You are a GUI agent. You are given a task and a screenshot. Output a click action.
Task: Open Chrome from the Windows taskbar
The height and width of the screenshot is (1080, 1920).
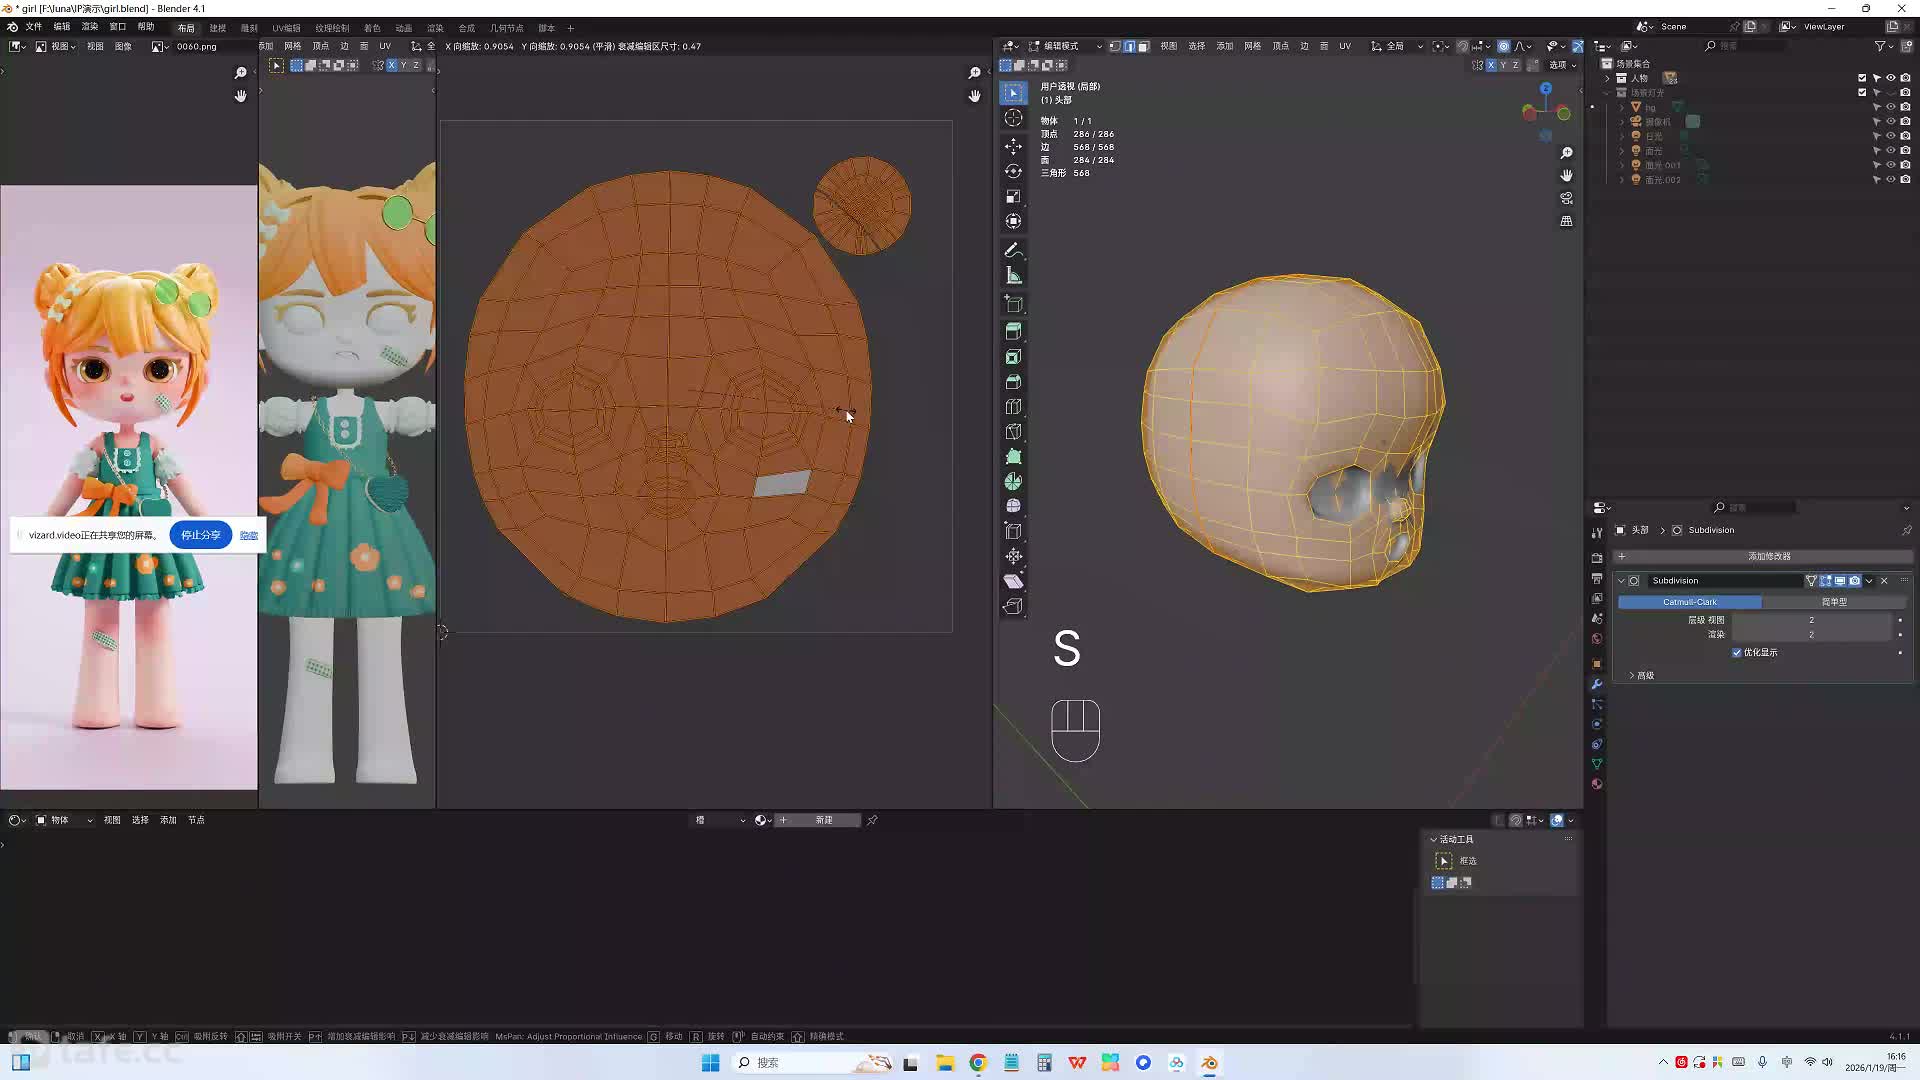[x=978, y=1063]
